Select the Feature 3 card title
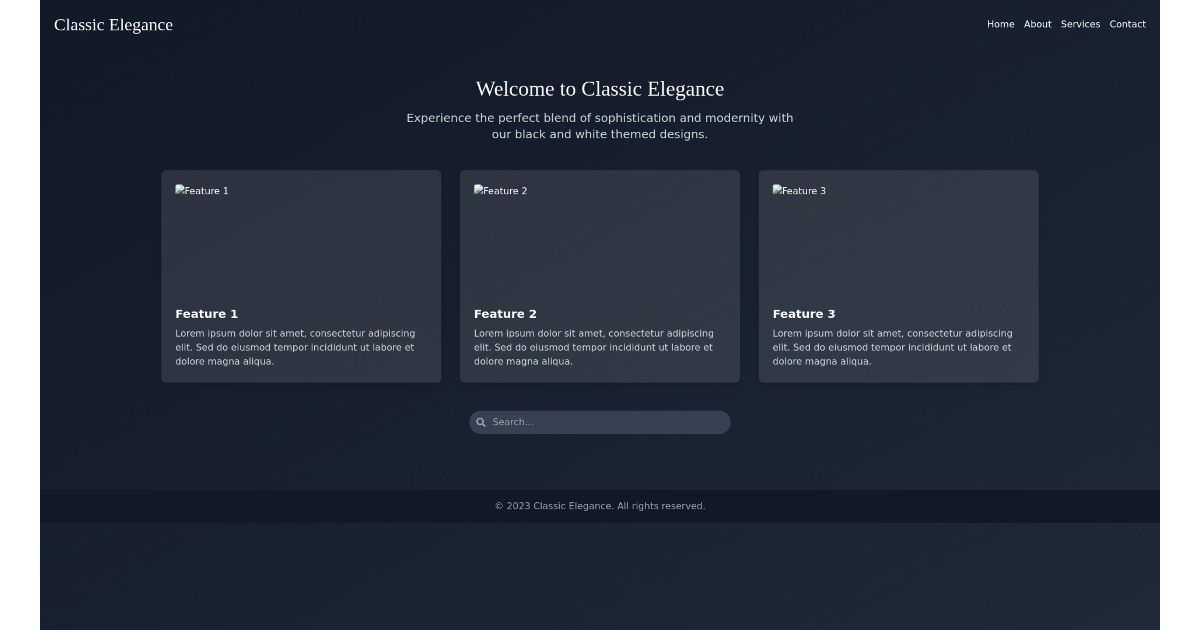 point(804,314)
